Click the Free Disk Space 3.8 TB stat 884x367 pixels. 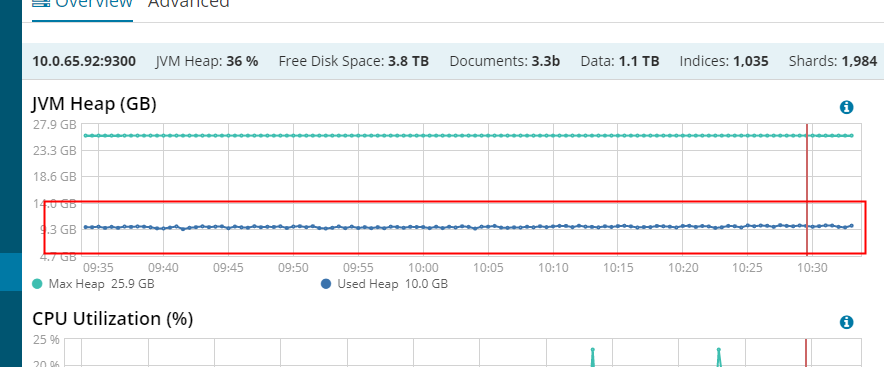point(353,61)
